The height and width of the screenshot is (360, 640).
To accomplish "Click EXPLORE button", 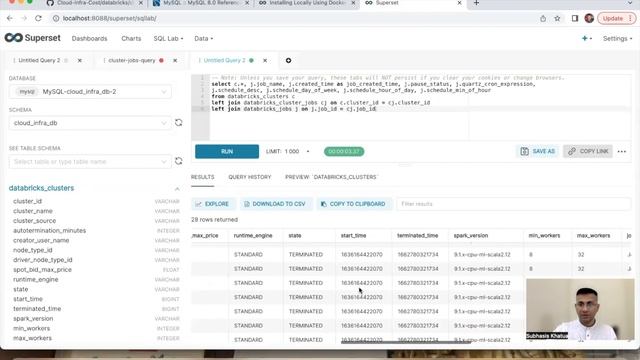I will 212,204.
